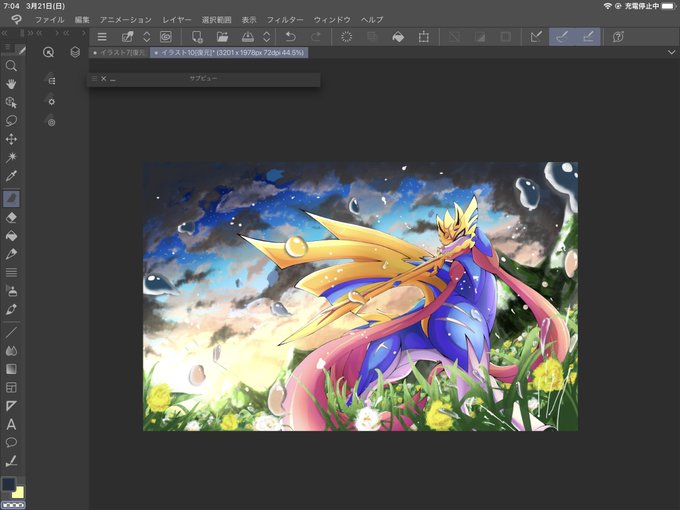Viewport: 680px width, 510px height.
Task: Select the Auto Select magic wand
Action: (11, 157)
